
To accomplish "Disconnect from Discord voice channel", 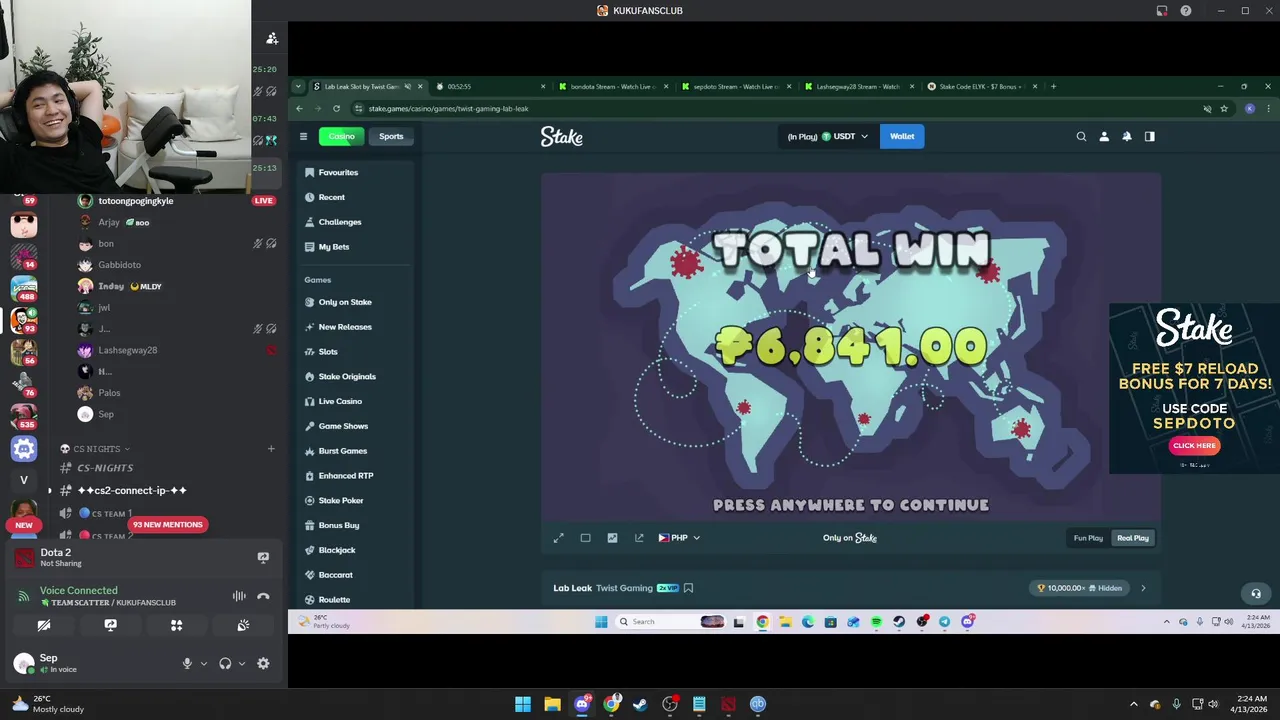I will [x=263, y=596].
